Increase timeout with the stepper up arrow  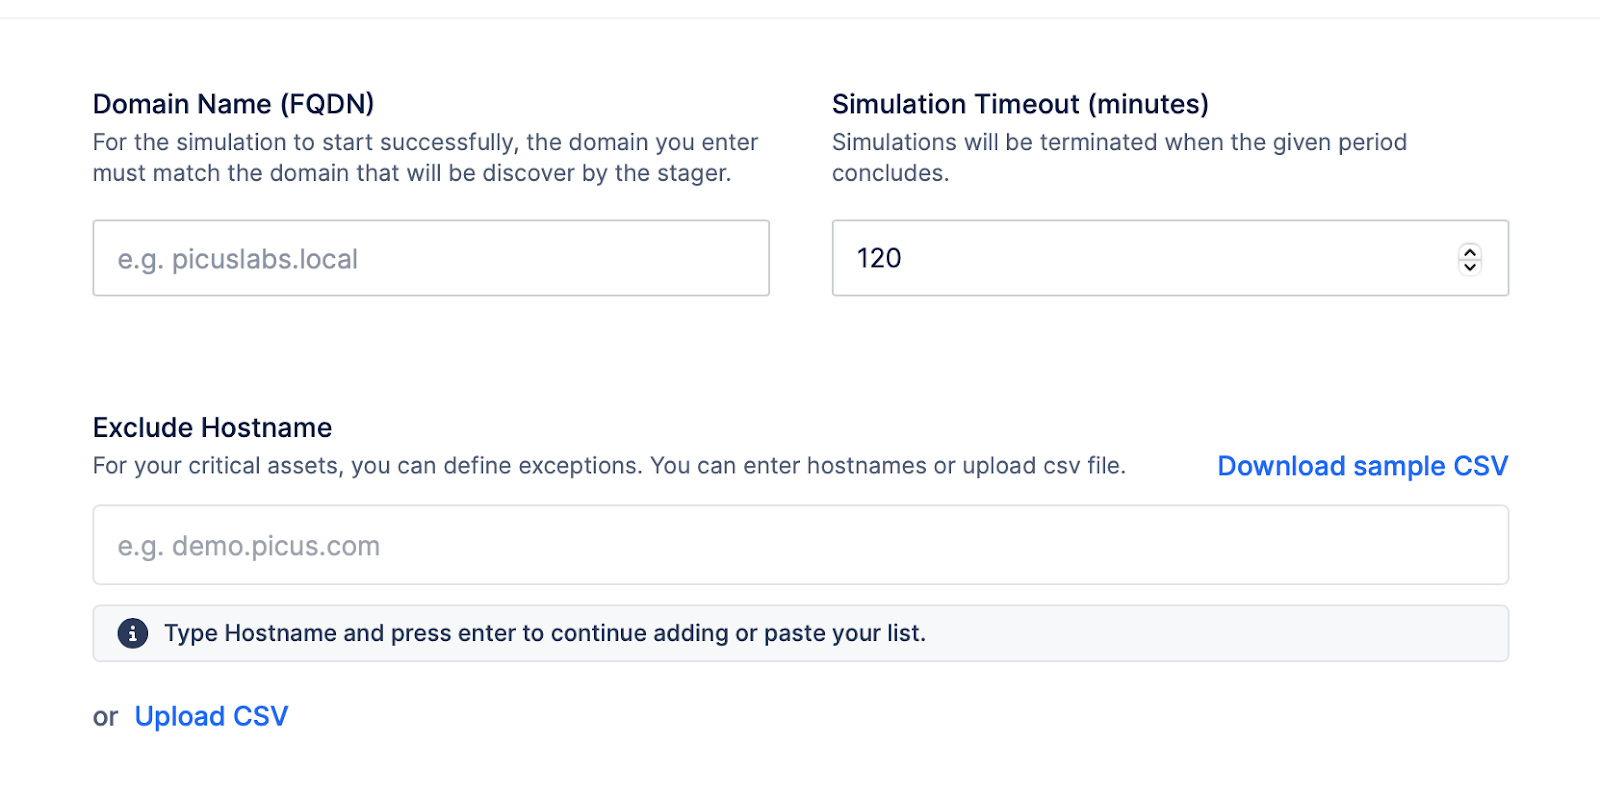[1469, 250]
